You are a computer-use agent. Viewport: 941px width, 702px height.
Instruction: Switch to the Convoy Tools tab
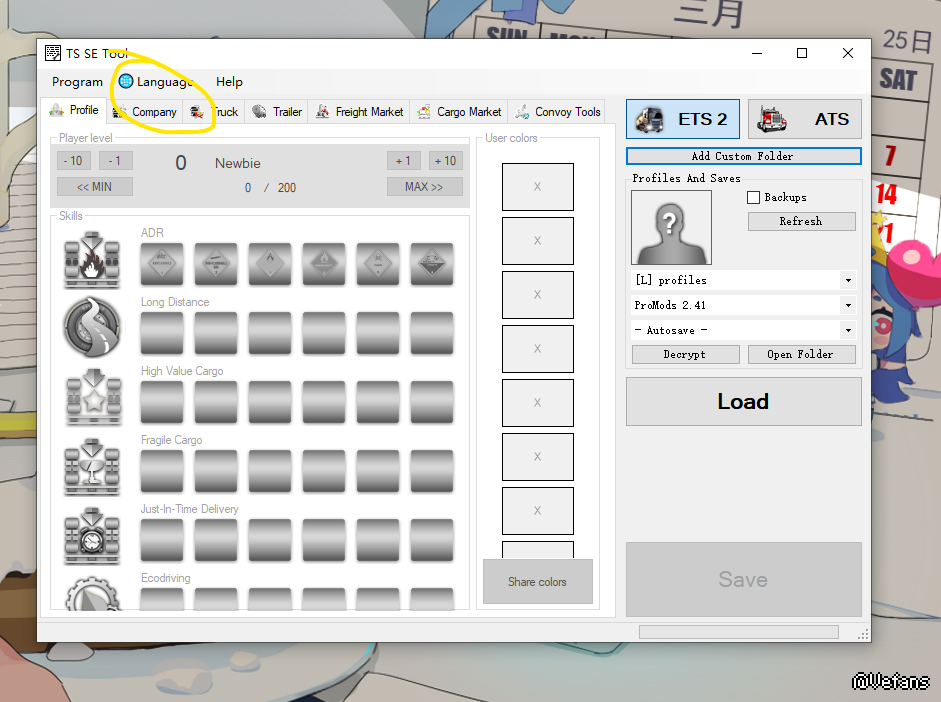click(x=558, y=112)
